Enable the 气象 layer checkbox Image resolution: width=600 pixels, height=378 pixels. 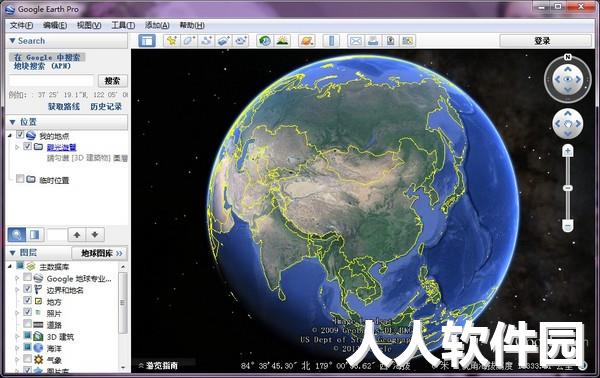pos(27,359)
